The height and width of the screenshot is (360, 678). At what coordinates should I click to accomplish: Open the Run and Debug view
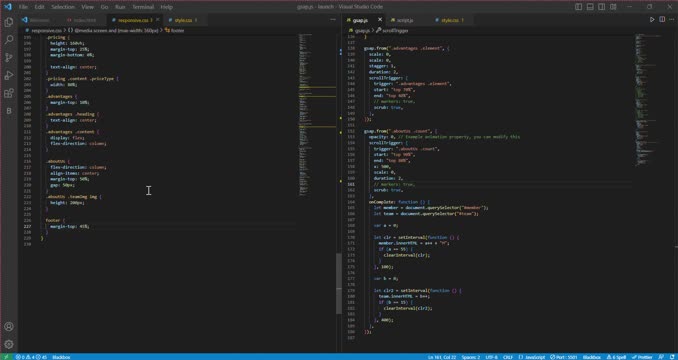(x=9, y=76)
